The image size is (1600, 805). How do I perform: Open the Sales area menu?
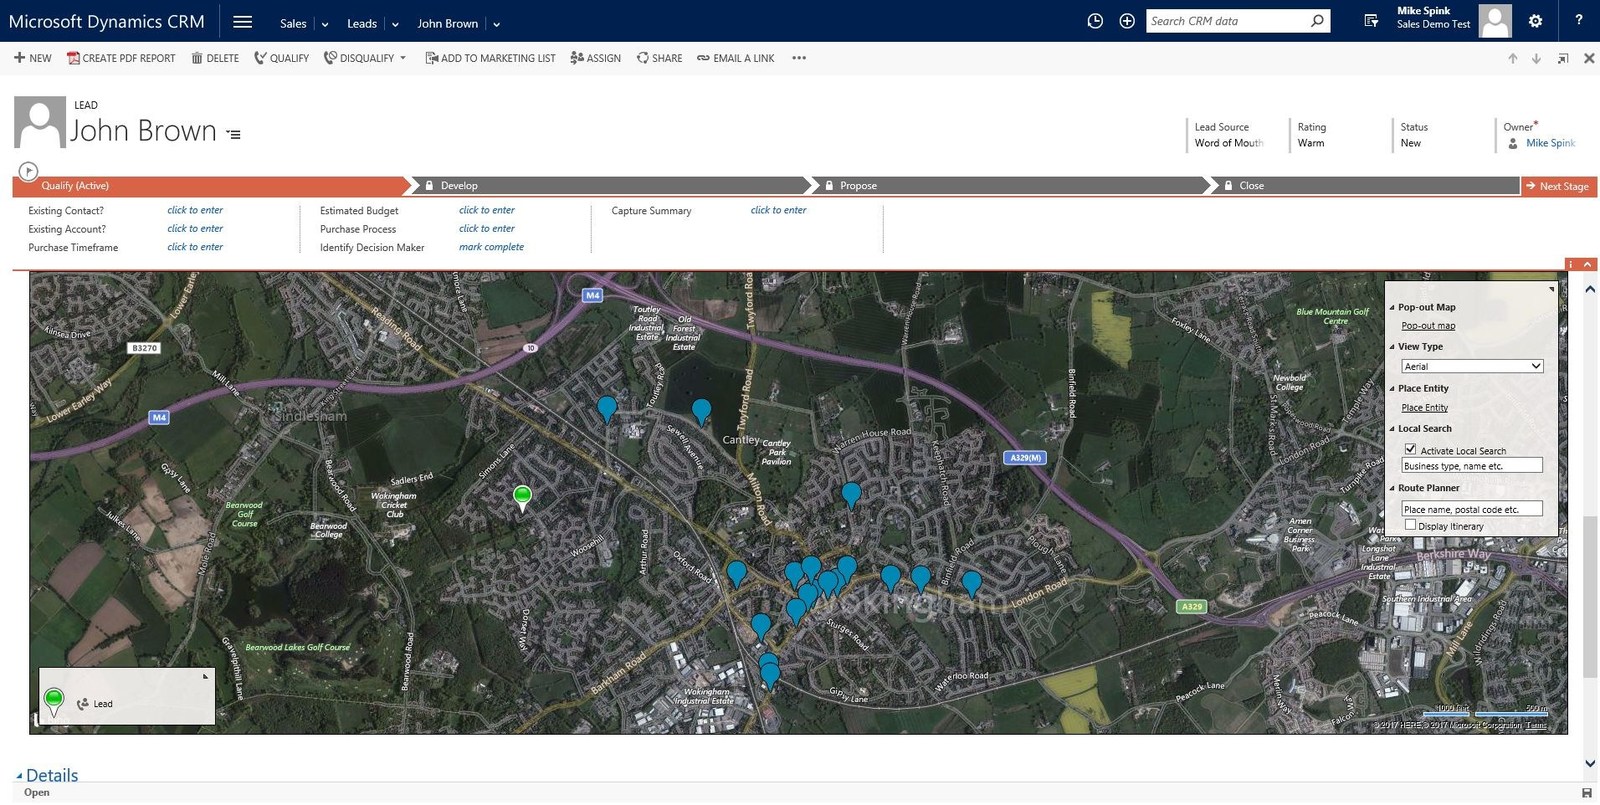(x=293, y=23)
